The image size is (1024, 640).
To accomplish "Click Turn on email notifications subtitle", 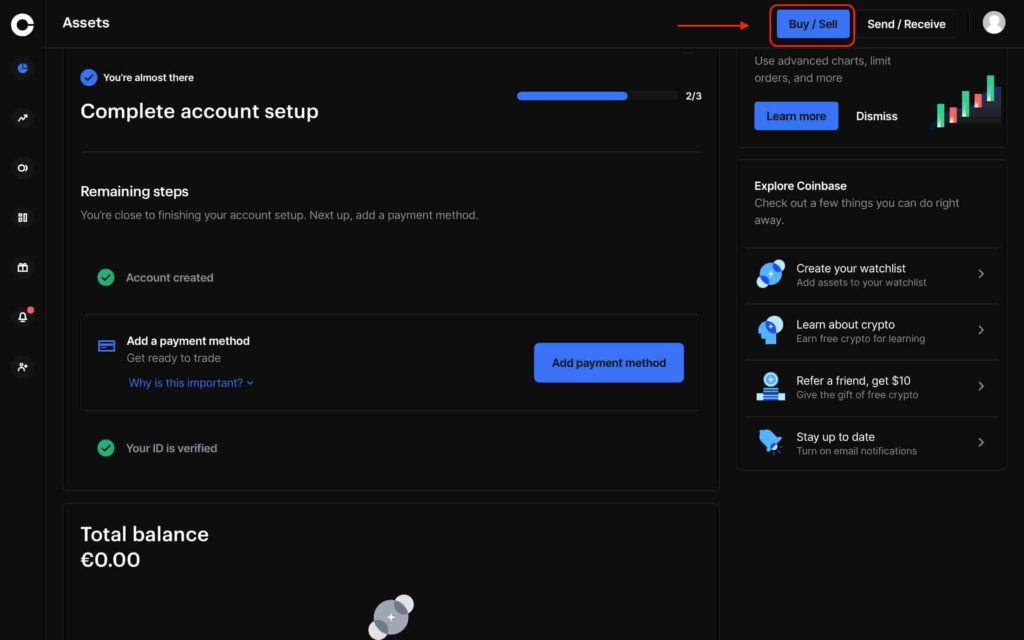I will 856,451.
